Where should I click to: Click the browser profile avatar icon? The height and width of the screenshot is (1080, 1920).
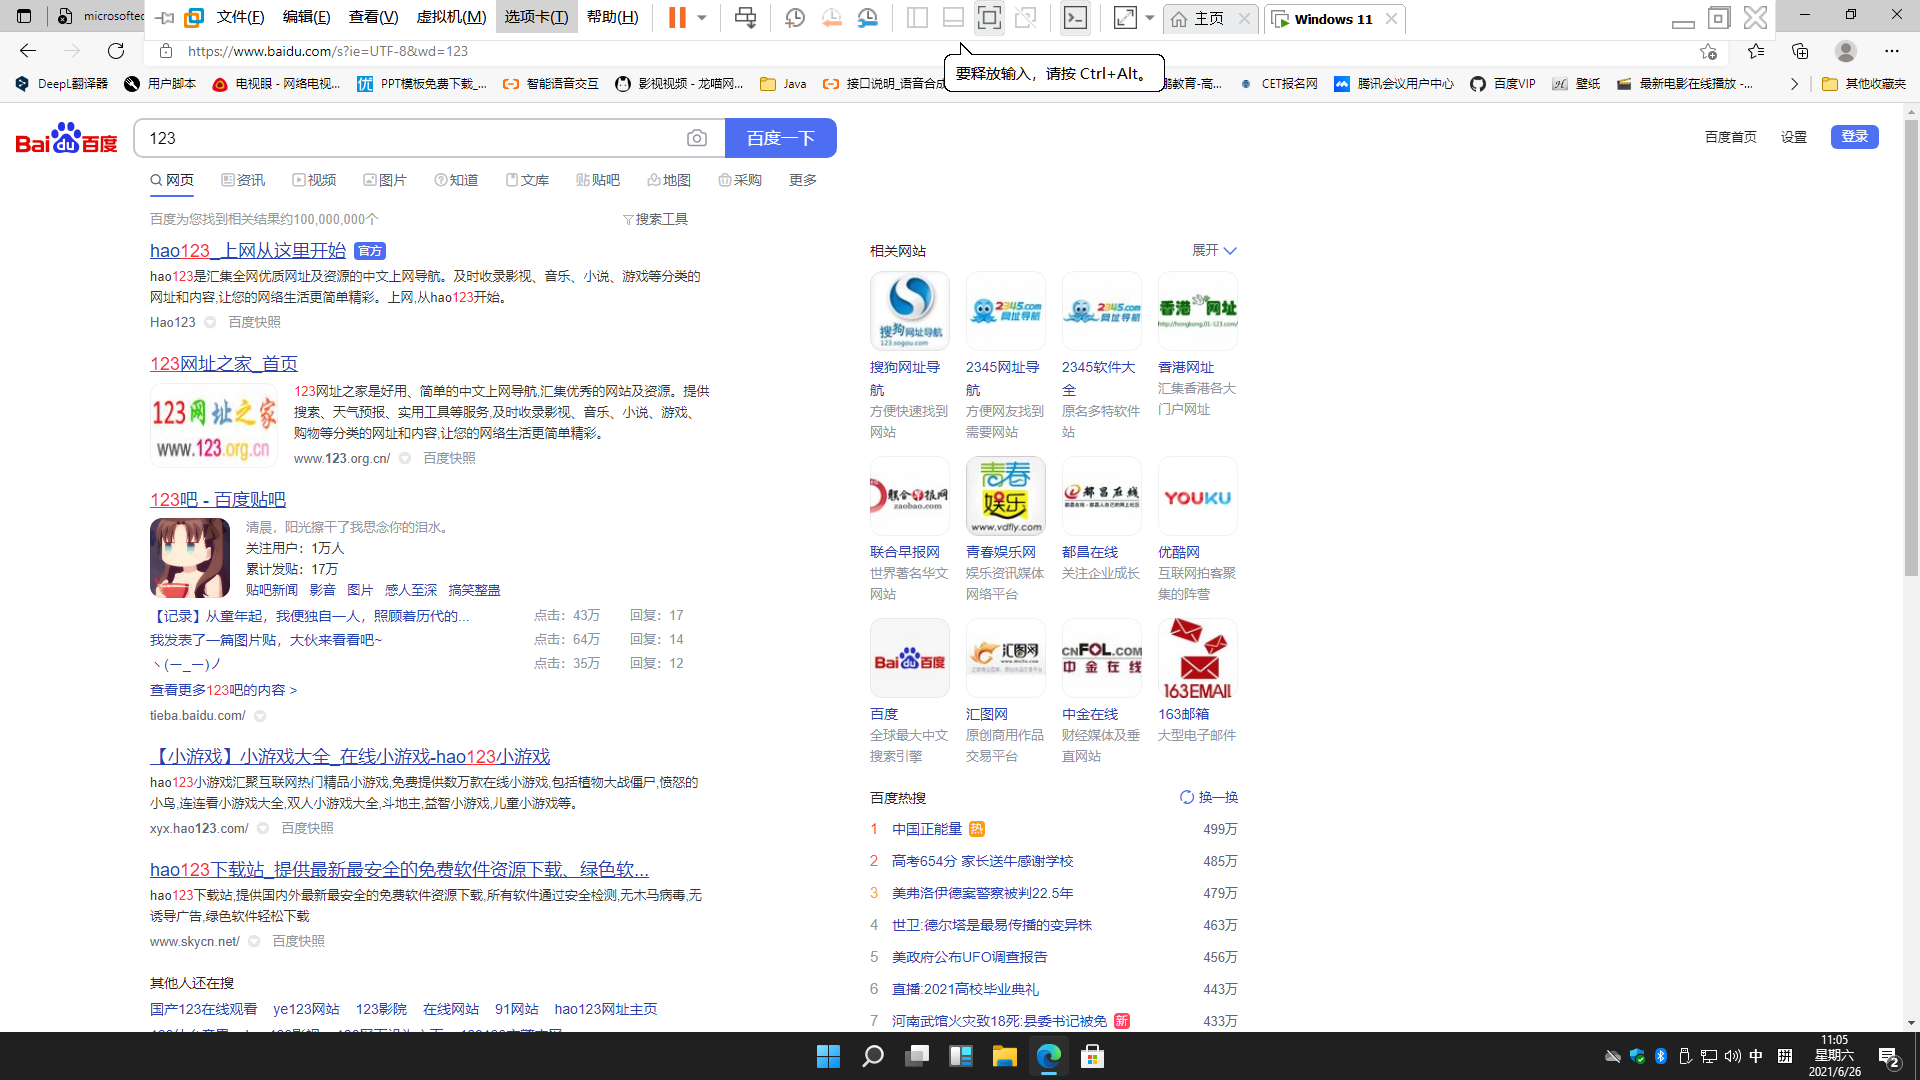[x=1846, y=51]
